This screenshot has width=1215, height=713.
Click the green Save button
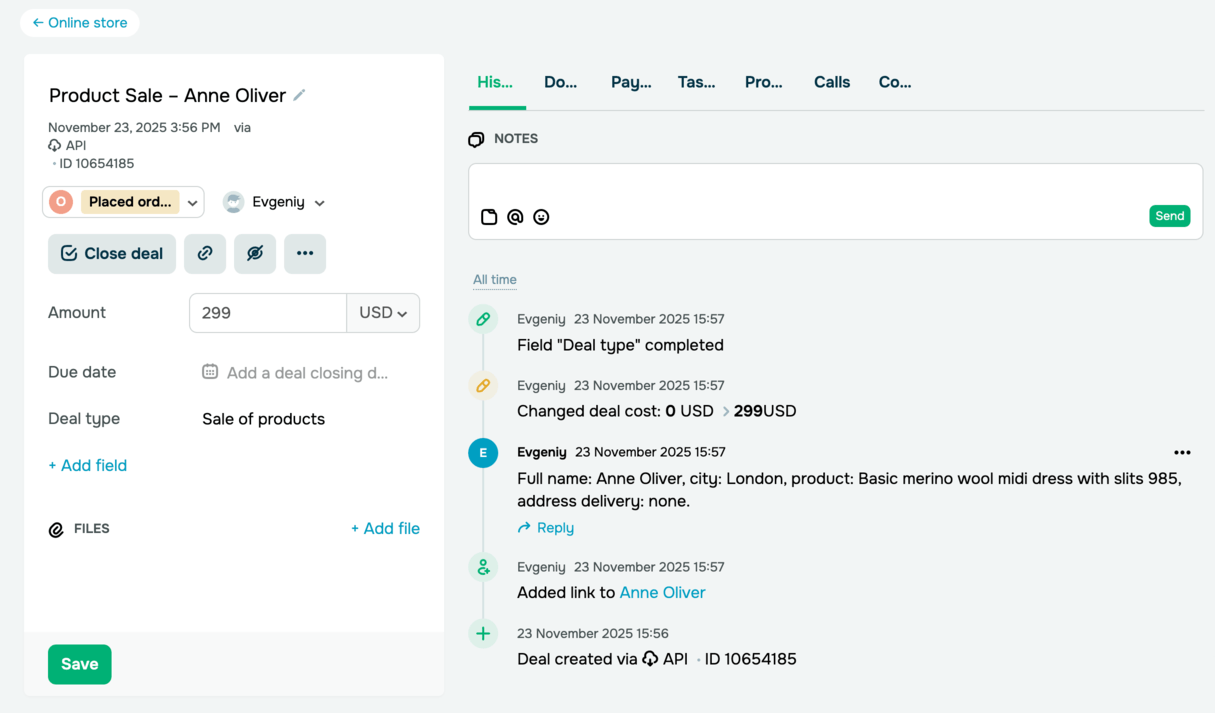tap(80, 664)
